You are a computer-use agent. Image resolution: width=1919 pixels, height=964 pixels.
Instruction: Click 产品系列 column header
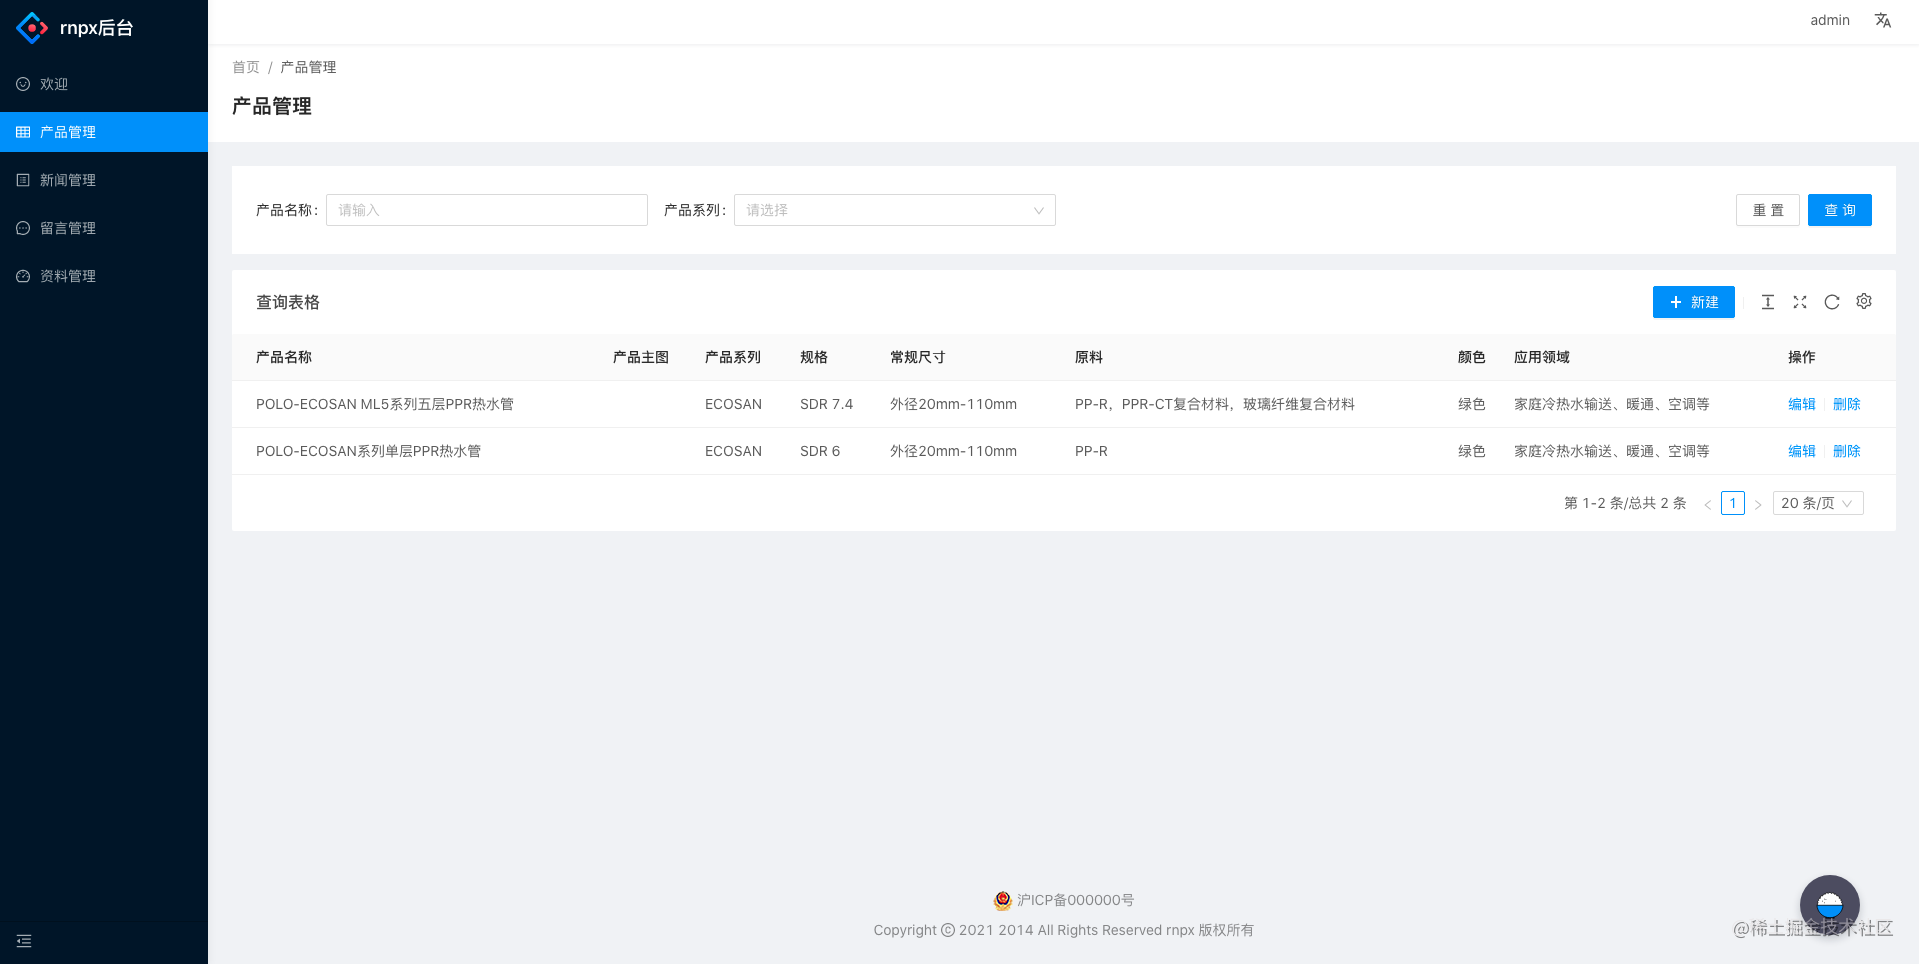(x=733, y=357)
